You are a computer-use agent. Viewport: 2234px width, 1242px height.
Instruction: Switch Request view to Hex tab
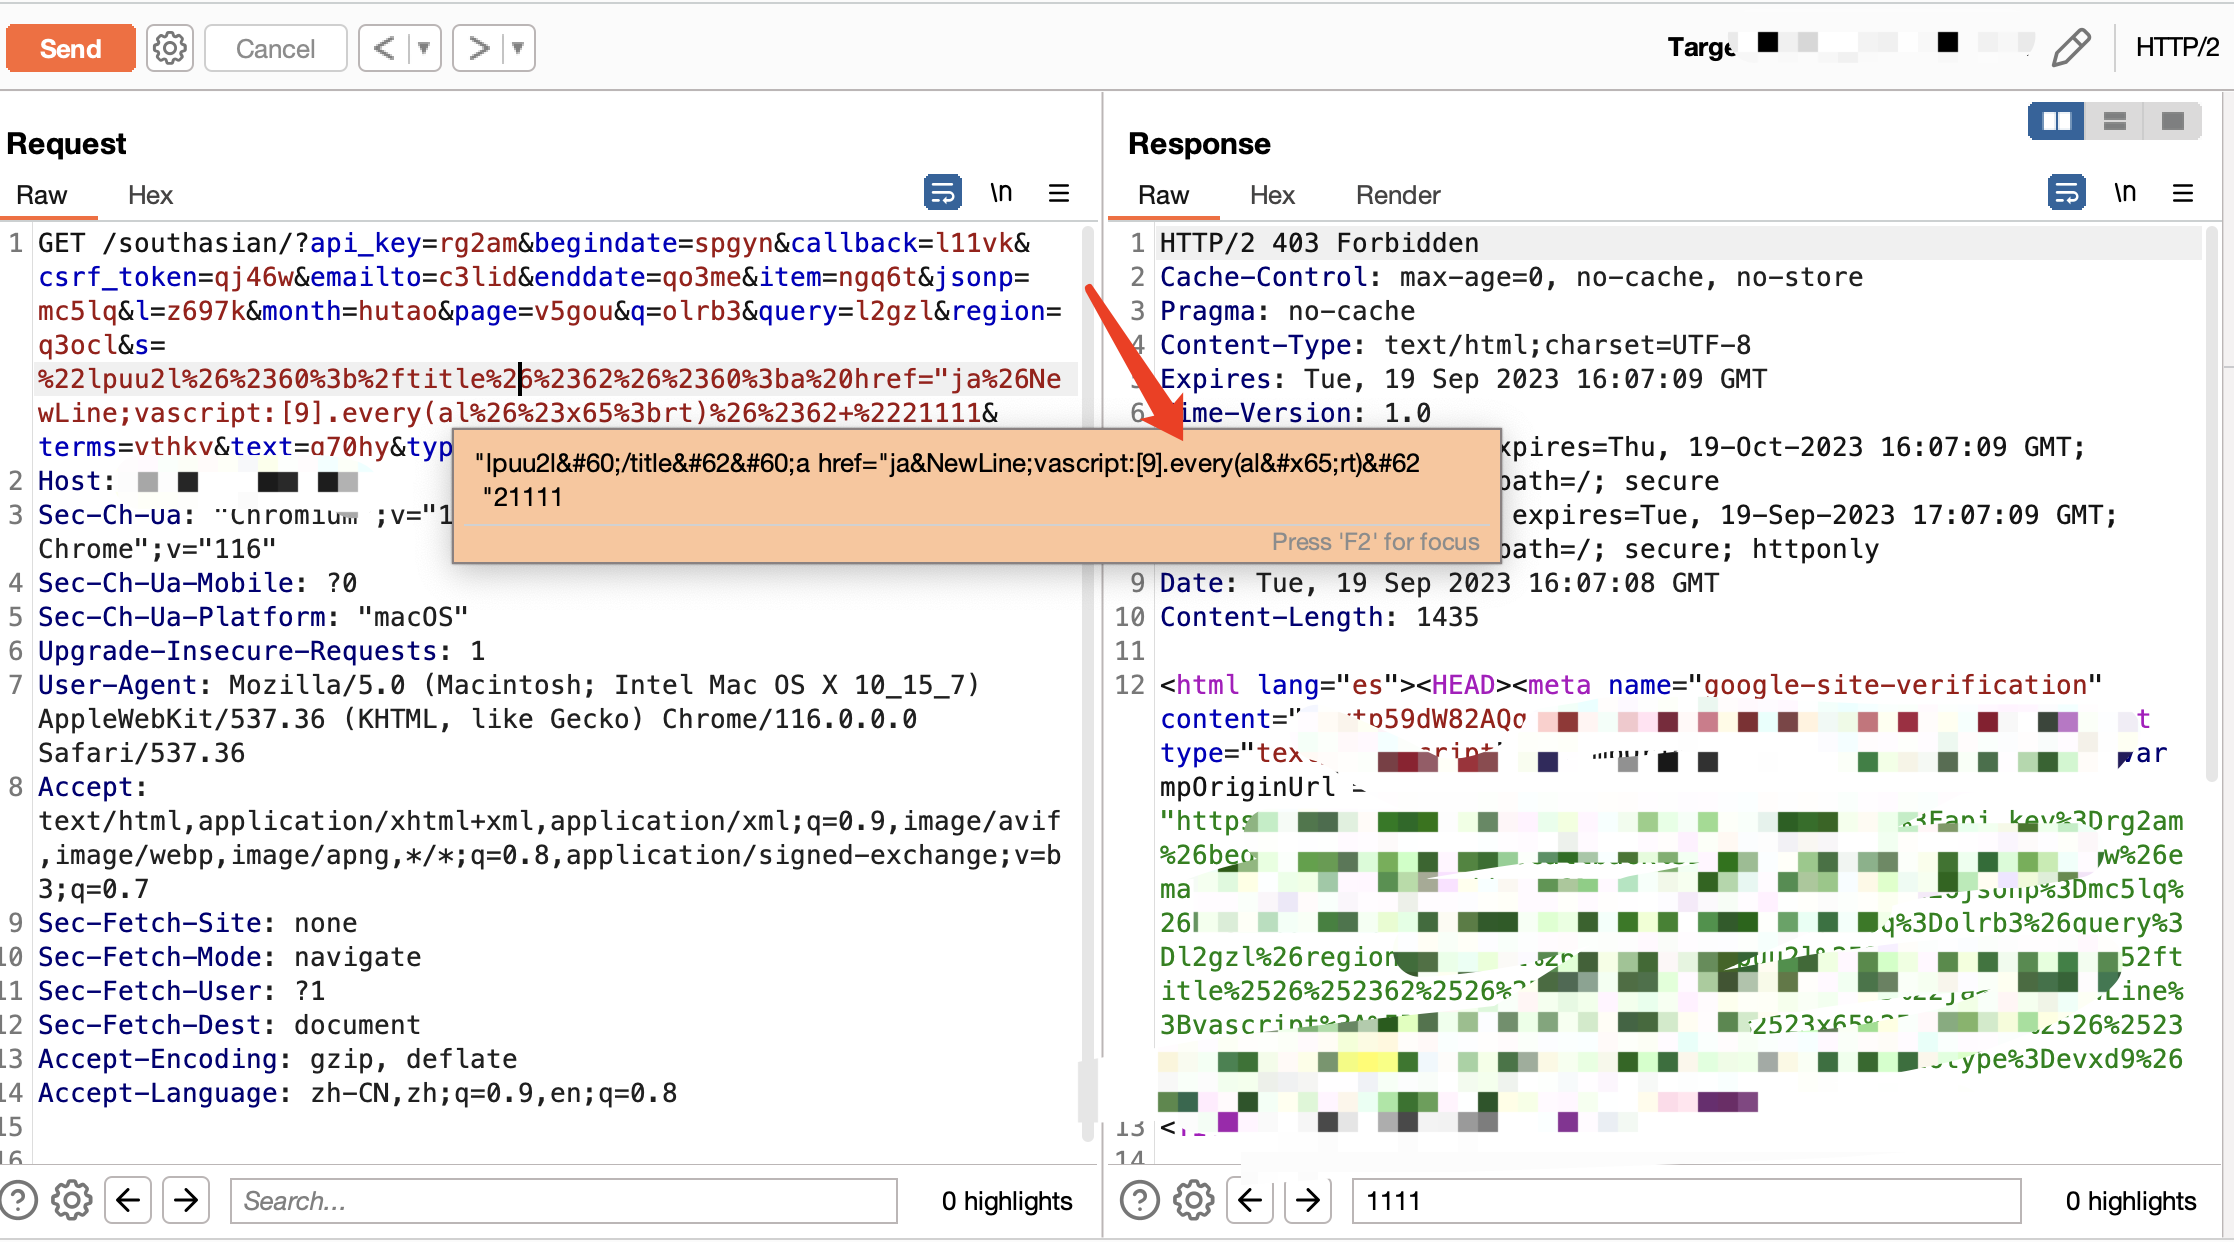coord(150,195)
